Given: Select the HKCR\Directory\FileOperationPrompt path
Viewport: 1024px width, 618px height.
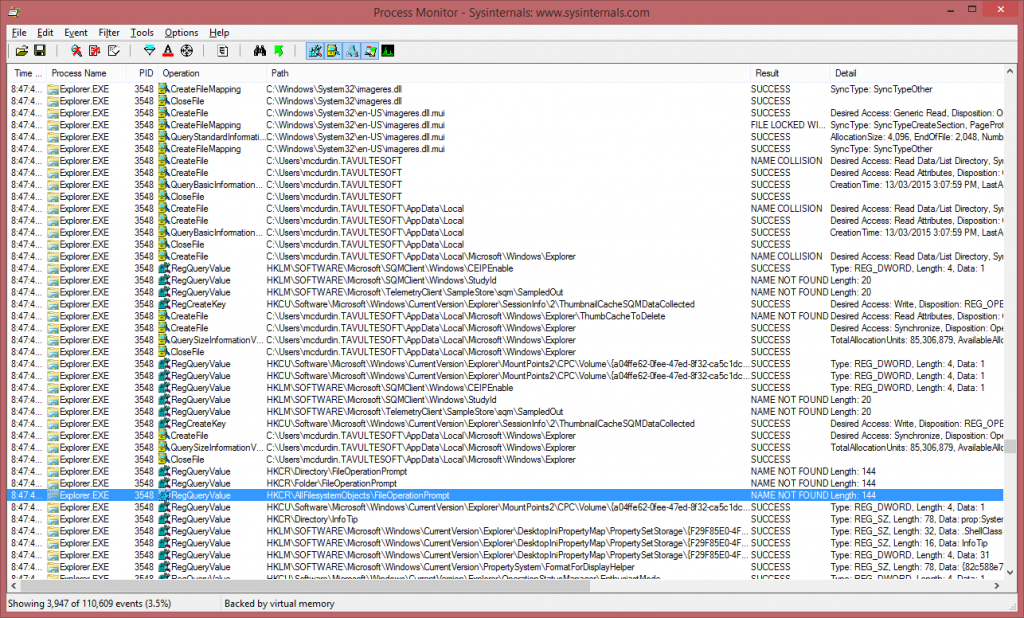Looking at the screenshot, I should 336,472.
